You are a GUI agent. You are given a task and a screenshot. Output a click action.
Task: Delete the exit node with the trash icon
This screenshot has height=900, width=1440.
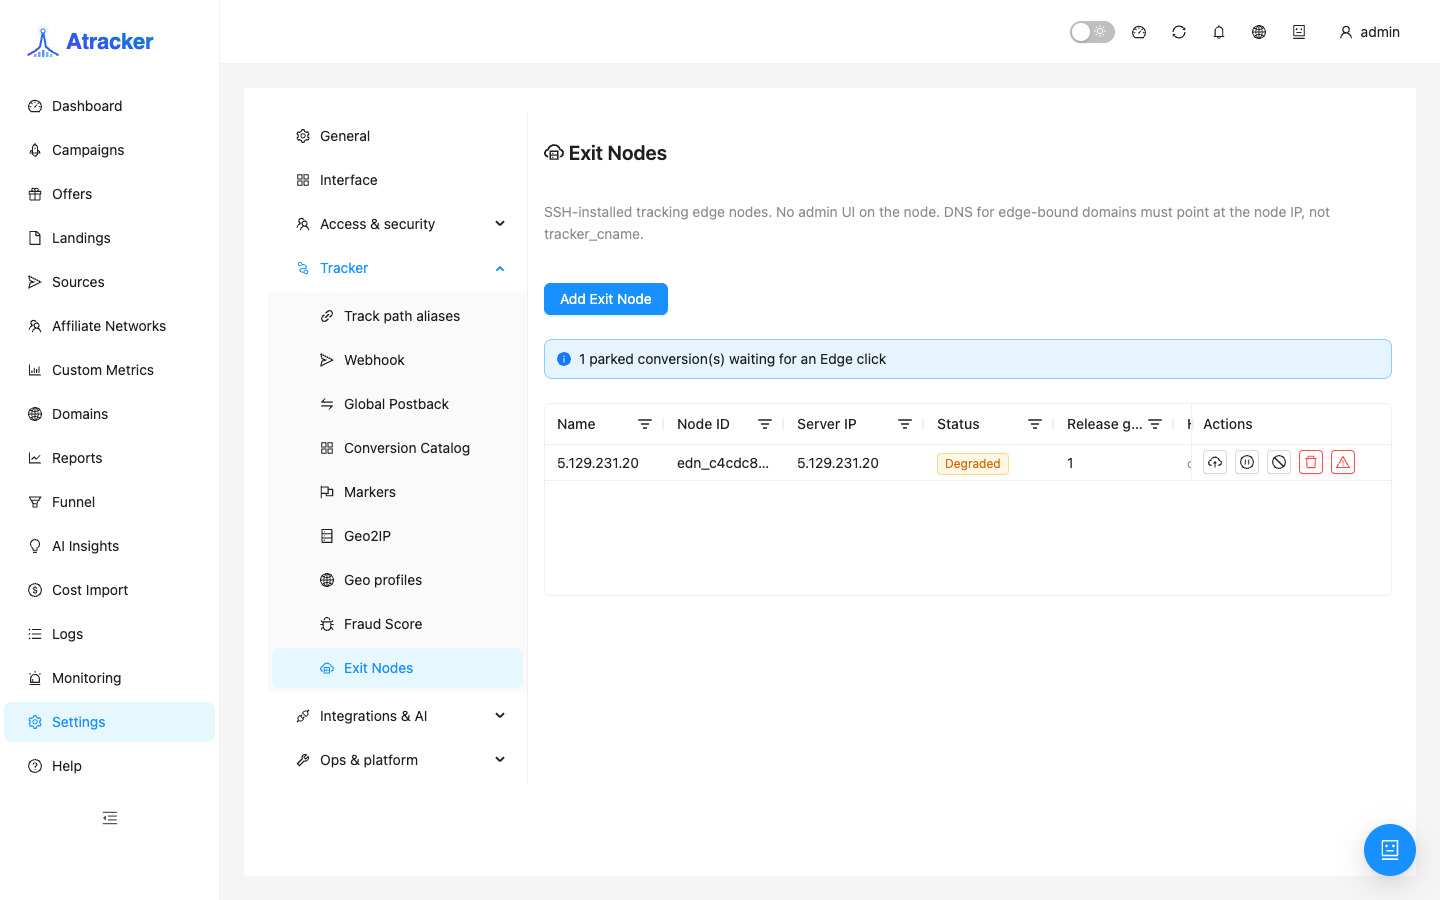coord(1311,462)
